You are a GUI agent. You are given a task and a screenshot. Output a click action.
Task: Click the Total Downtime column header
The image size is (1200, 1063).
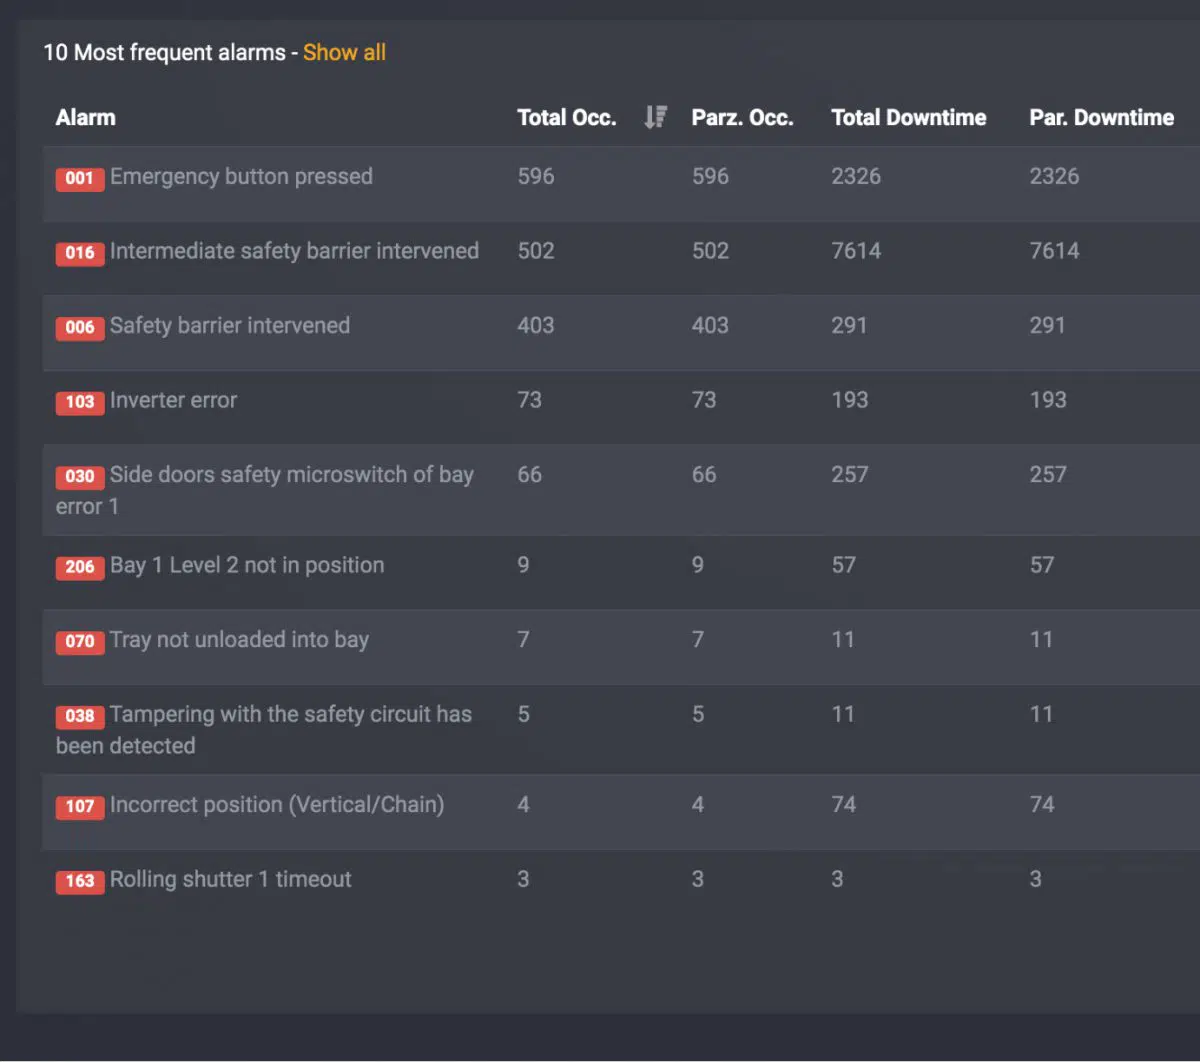(908, 117)
